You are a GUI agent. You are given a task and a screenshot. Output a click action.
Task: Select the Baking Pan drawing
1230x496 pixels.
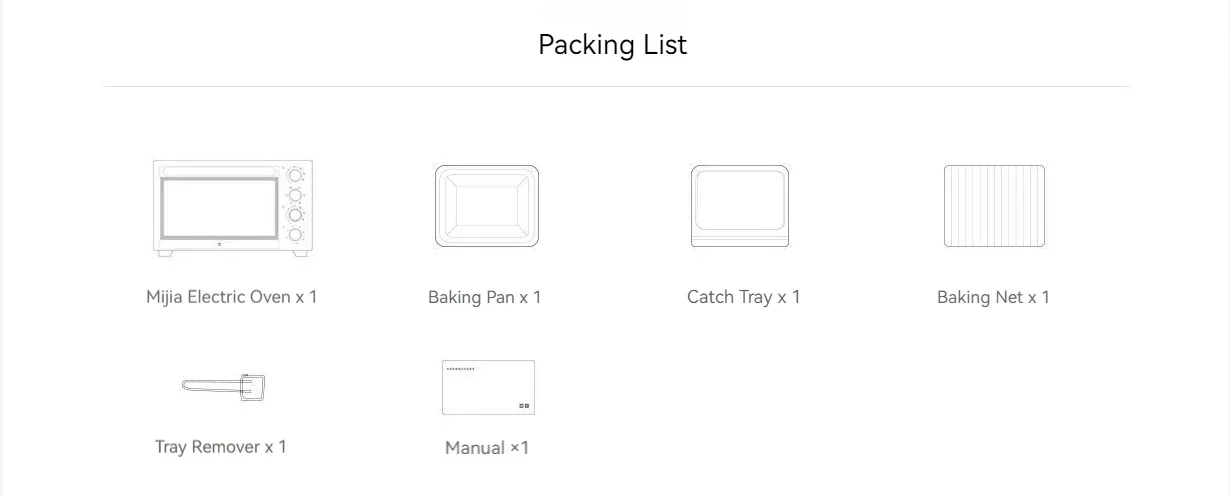pyautogui.click(x=487, y=206)
